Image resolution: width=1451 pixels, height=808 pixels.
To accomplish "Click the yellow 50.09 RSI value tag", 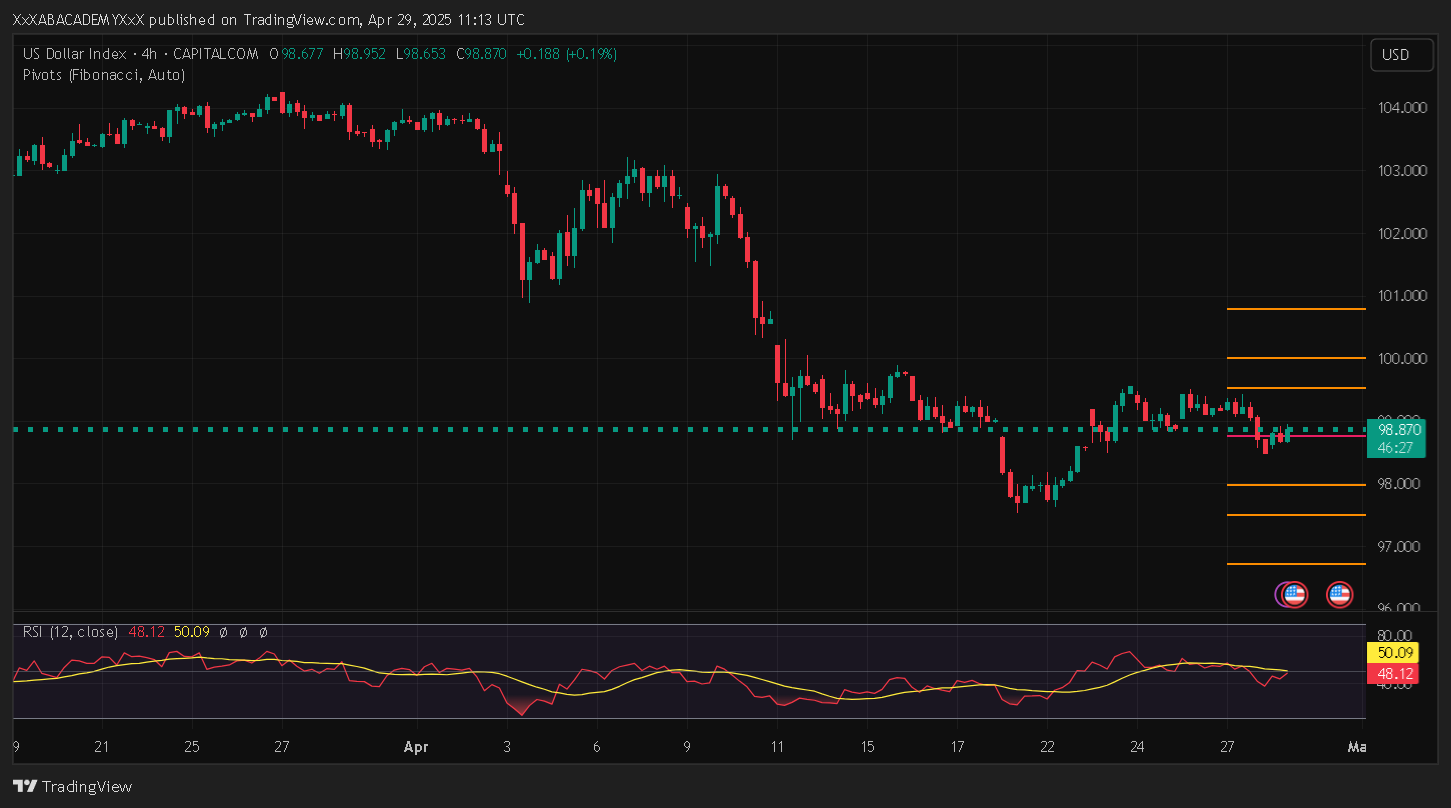I will [1391, 654].
